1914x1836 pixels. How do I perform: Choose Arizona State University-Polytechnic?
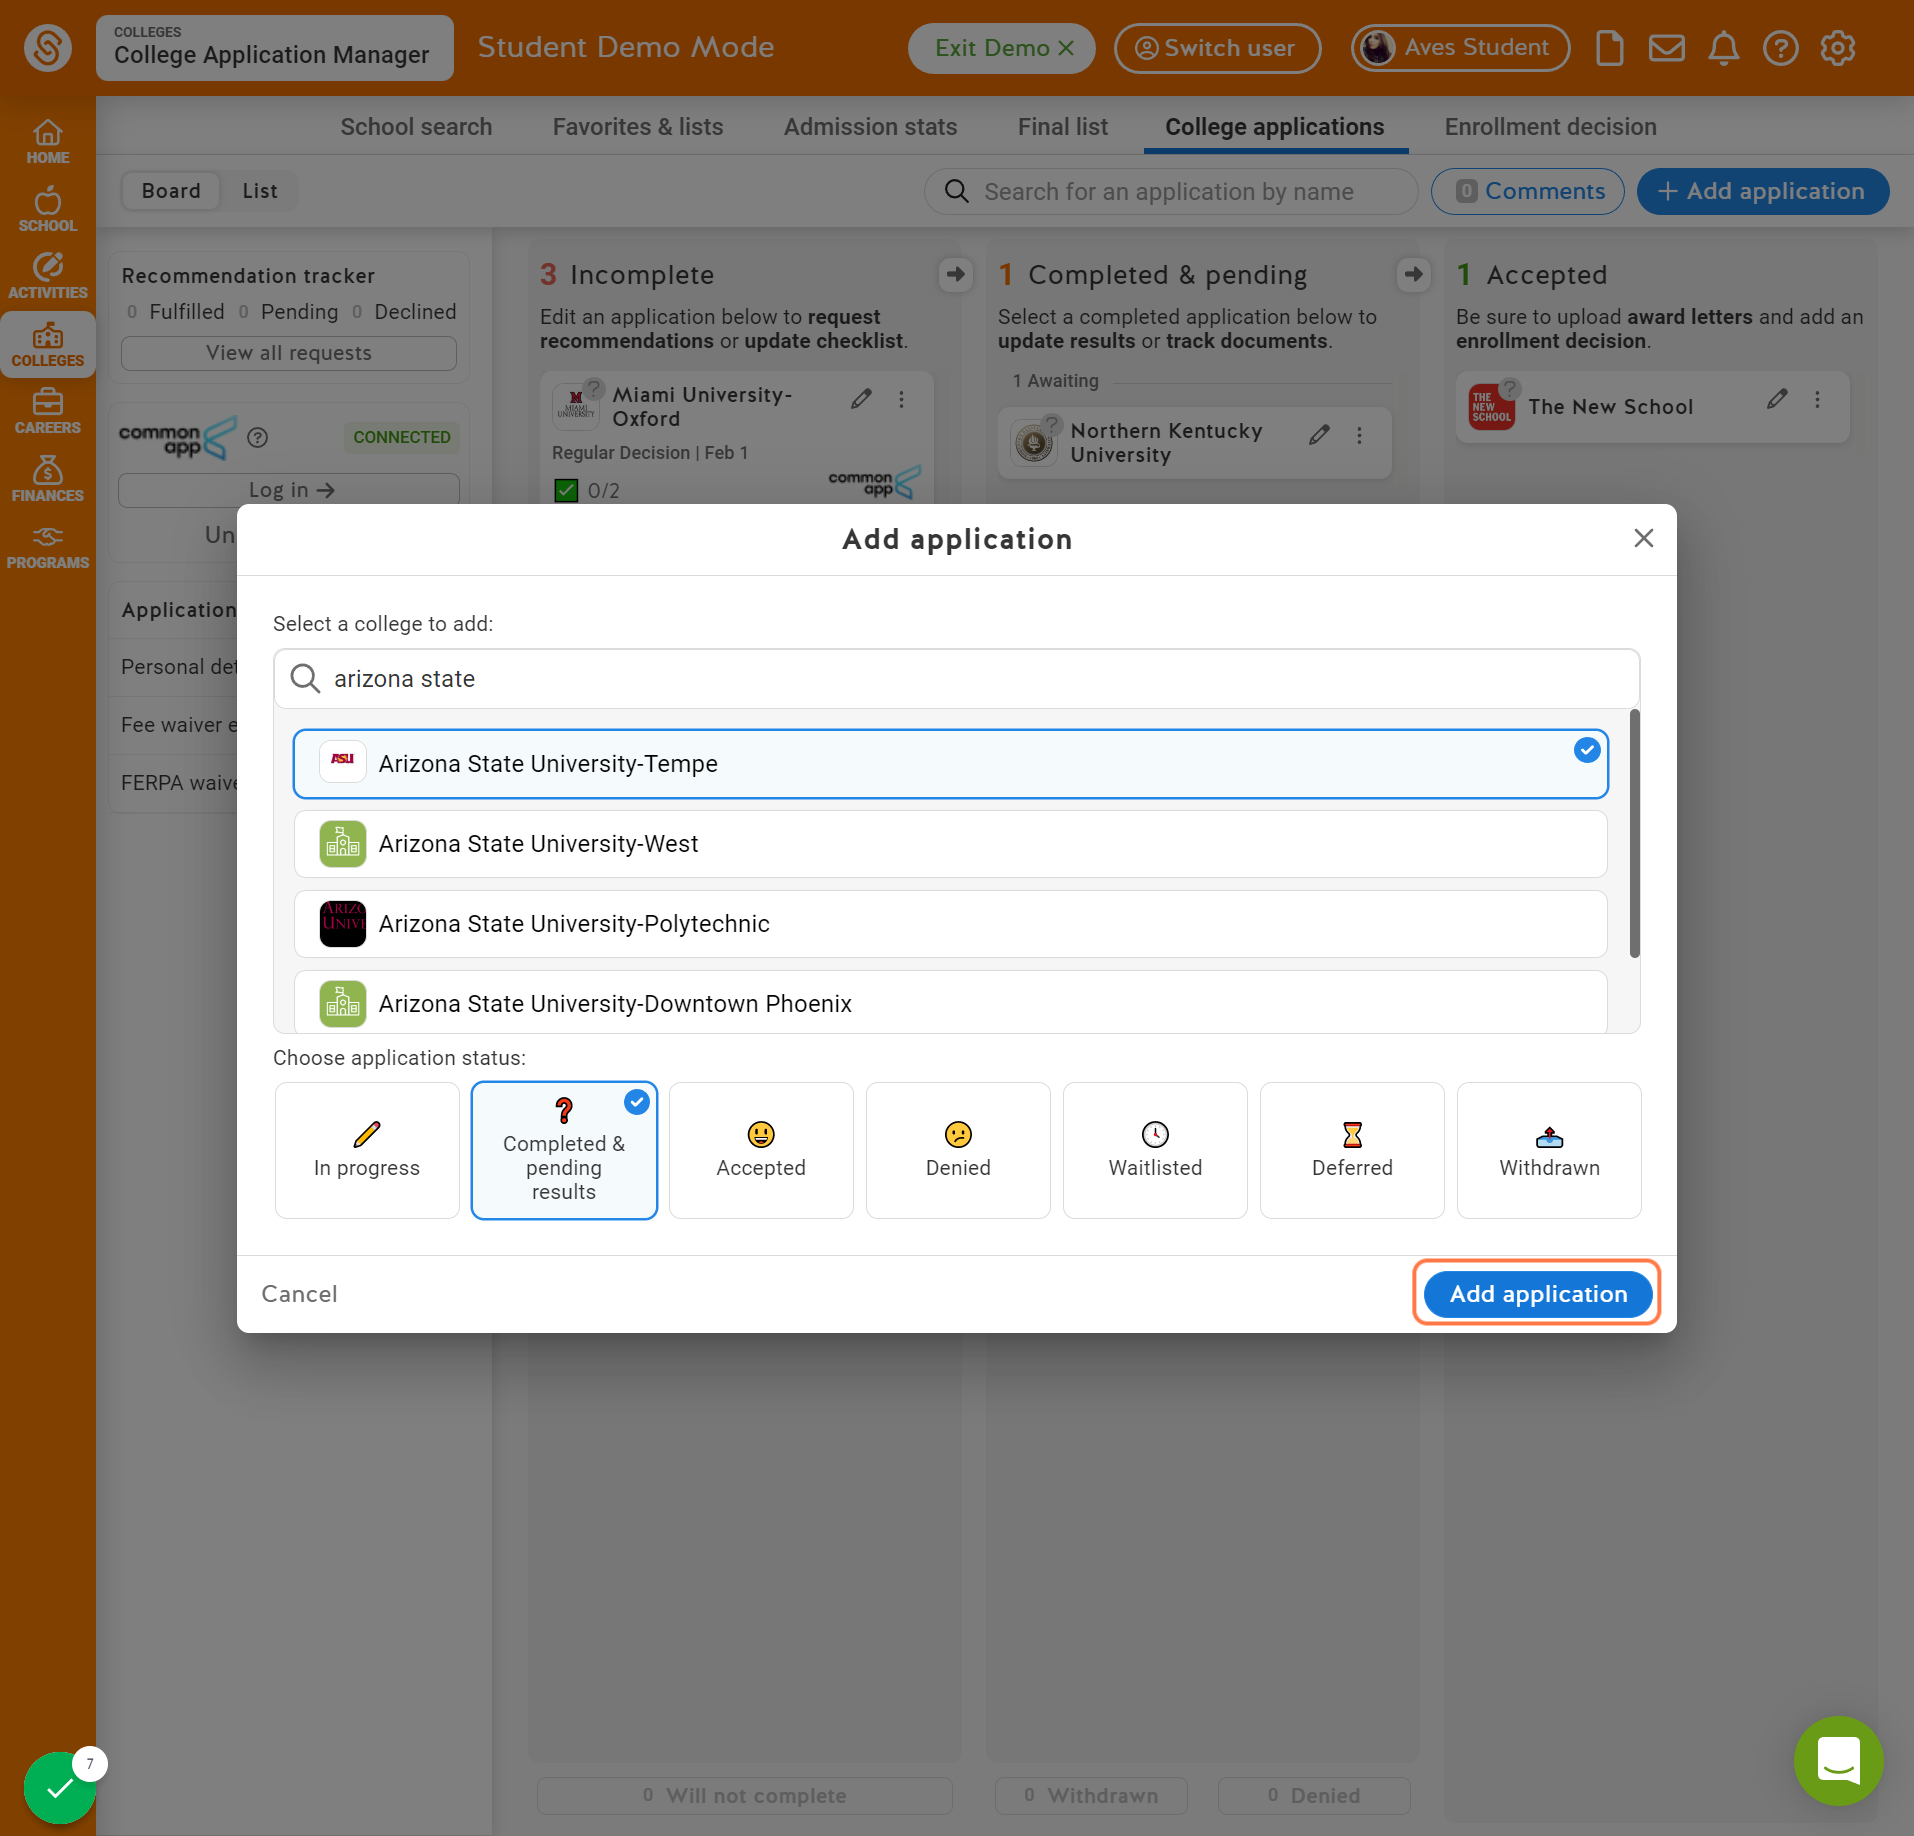951,924
